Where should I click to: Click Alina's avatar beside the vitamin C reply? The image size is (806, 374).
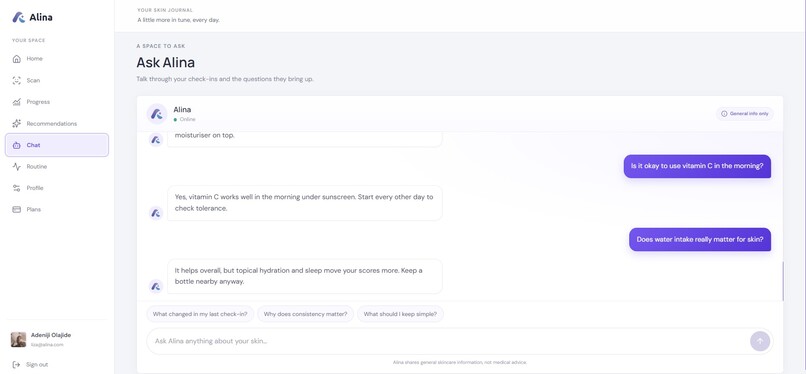coord(156,213)
